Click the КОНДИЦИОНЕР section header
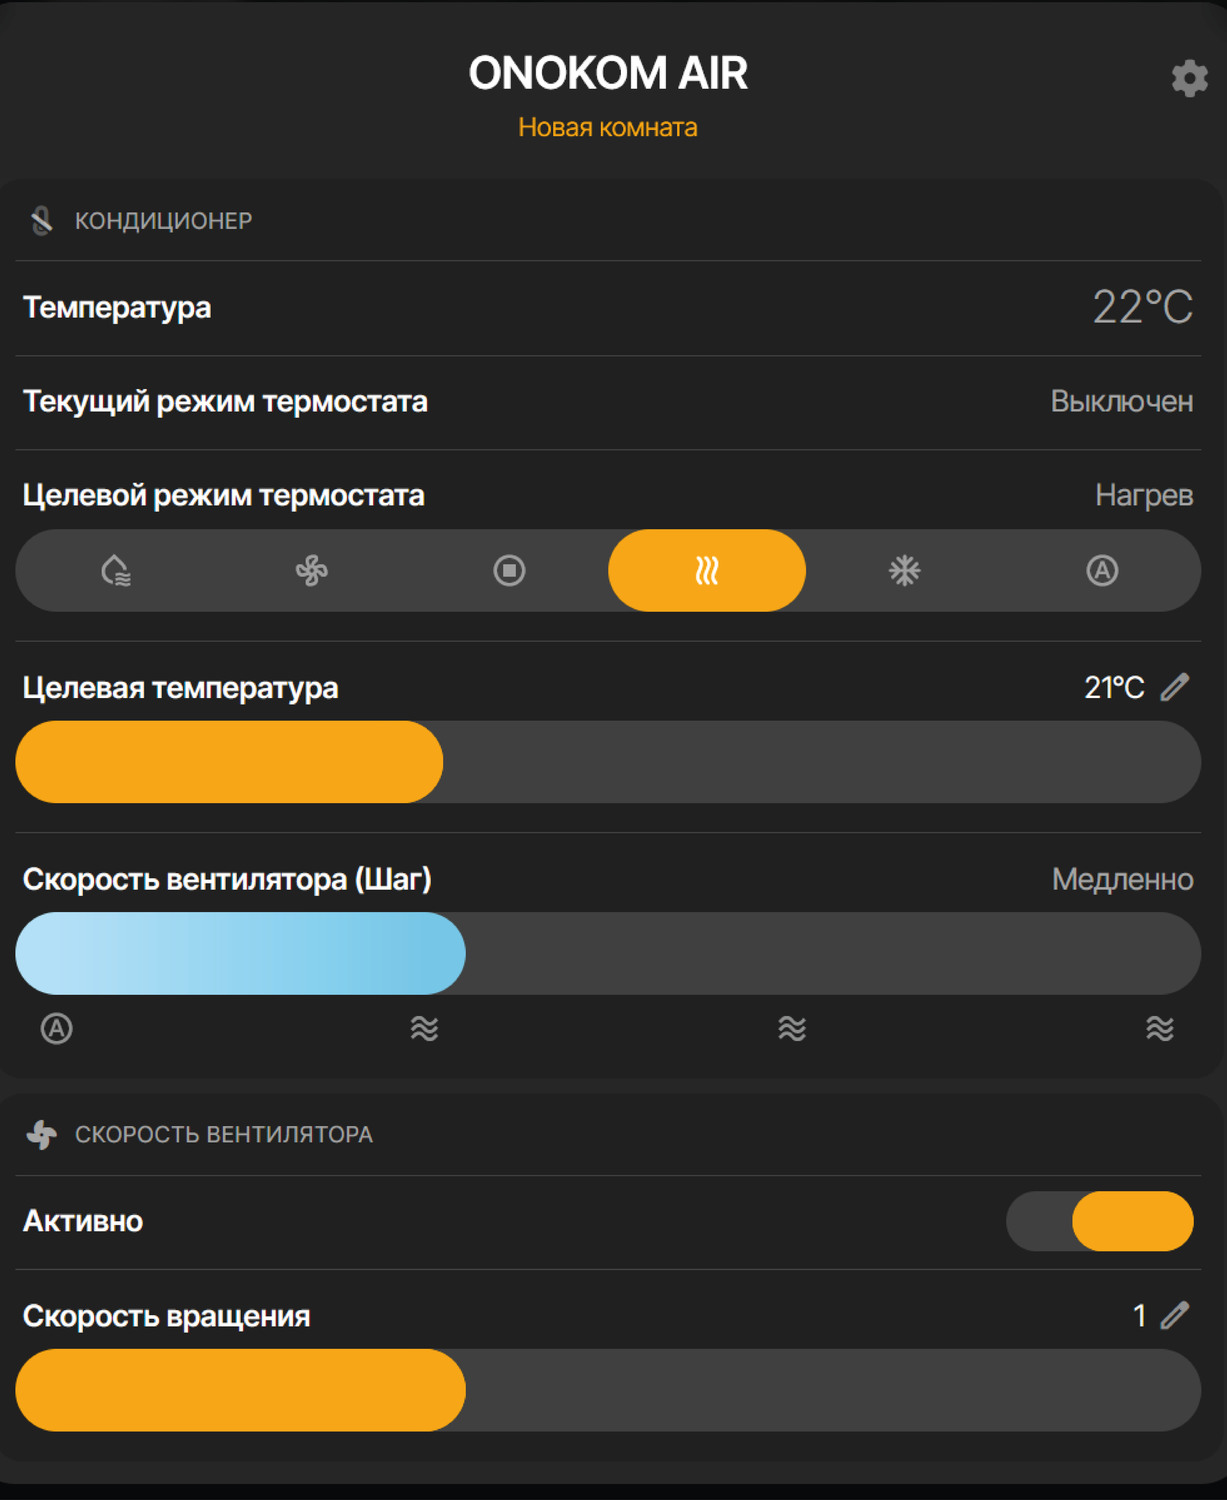The height and width of the screenshot is (1500, 1227). click(162, 220)
